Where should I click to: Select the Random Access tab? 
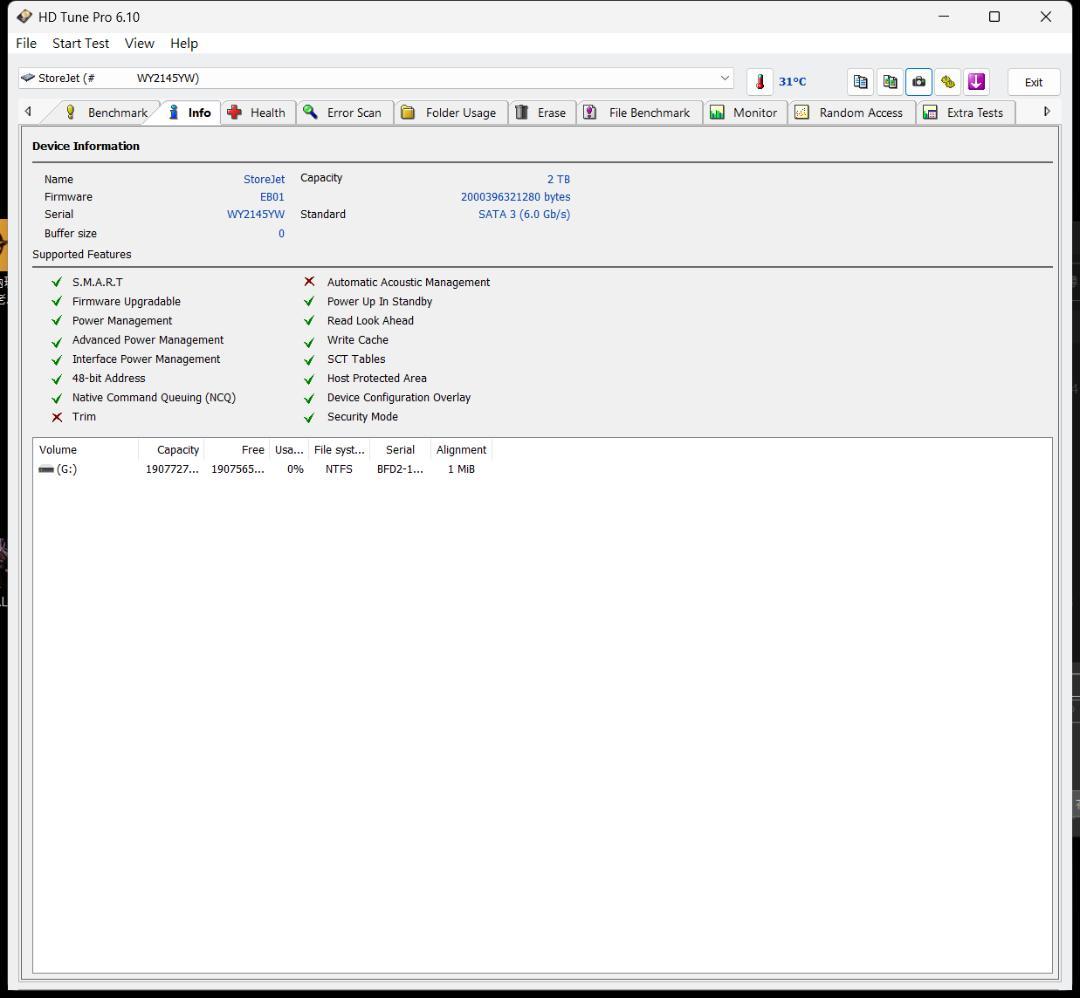[x=849, y=112]
